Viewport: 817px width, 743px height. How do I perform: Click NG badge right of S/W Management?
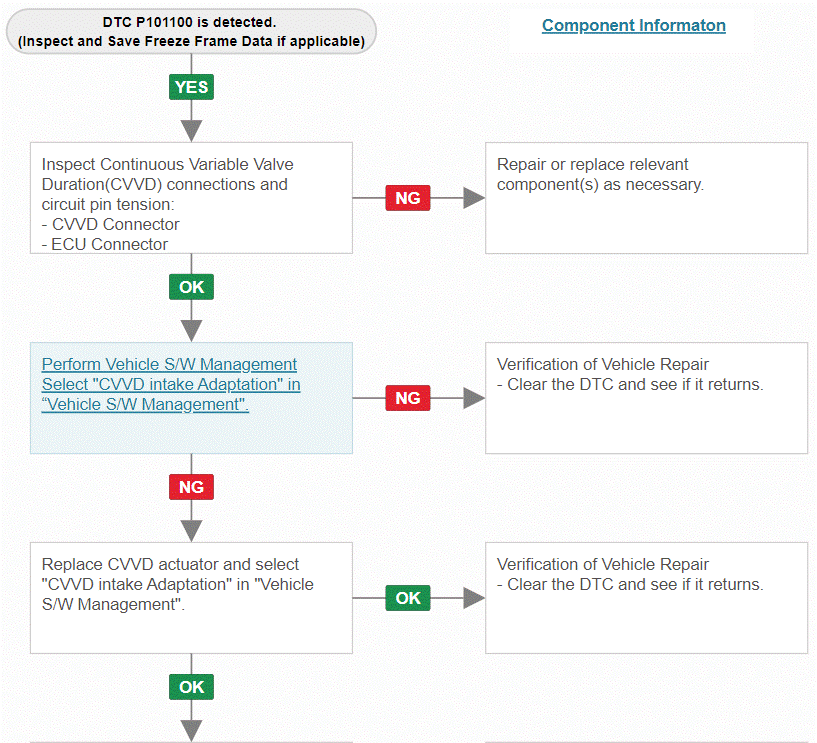coord(408,398)
